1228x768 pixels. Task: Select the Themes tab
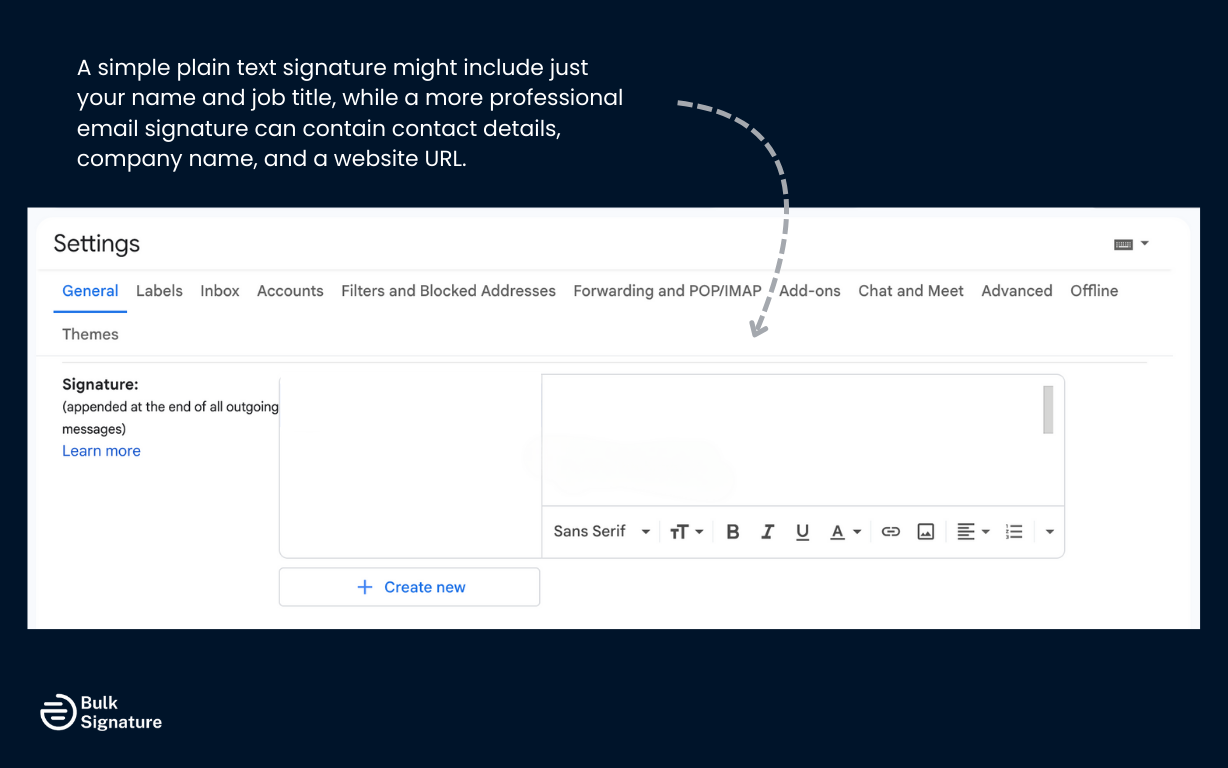pos(90,334)
